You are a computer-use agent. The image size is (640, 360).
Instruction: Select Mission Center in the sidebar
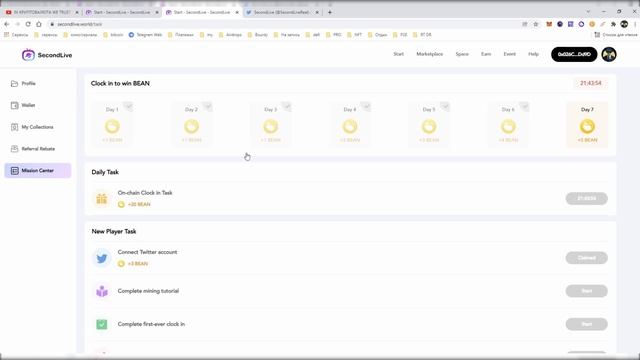(x=38, y=171)
